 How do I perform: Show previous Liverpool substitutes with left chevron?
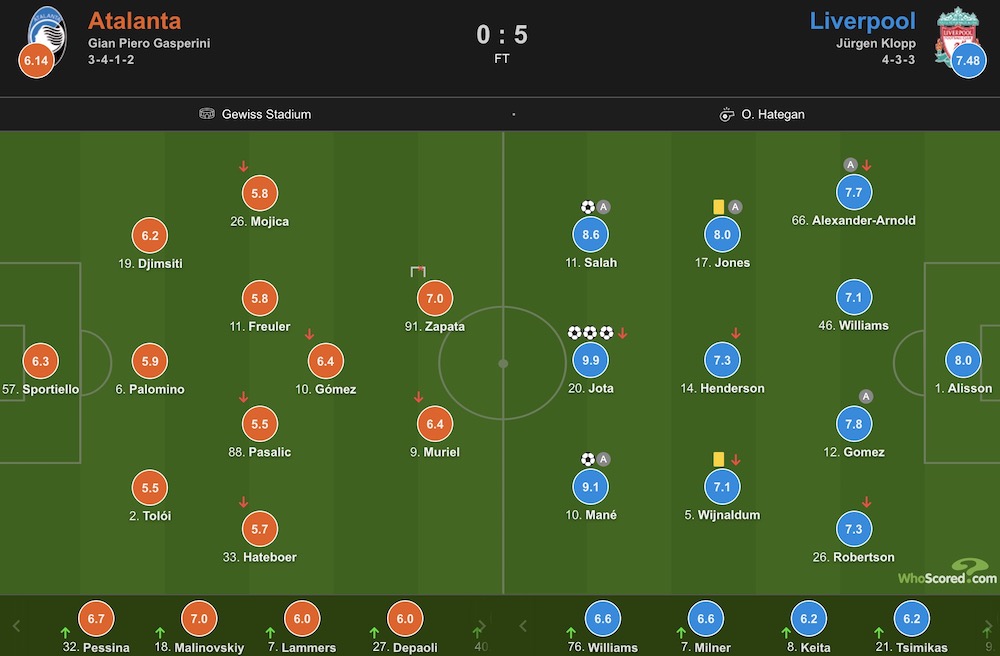(x=523, y=626)
